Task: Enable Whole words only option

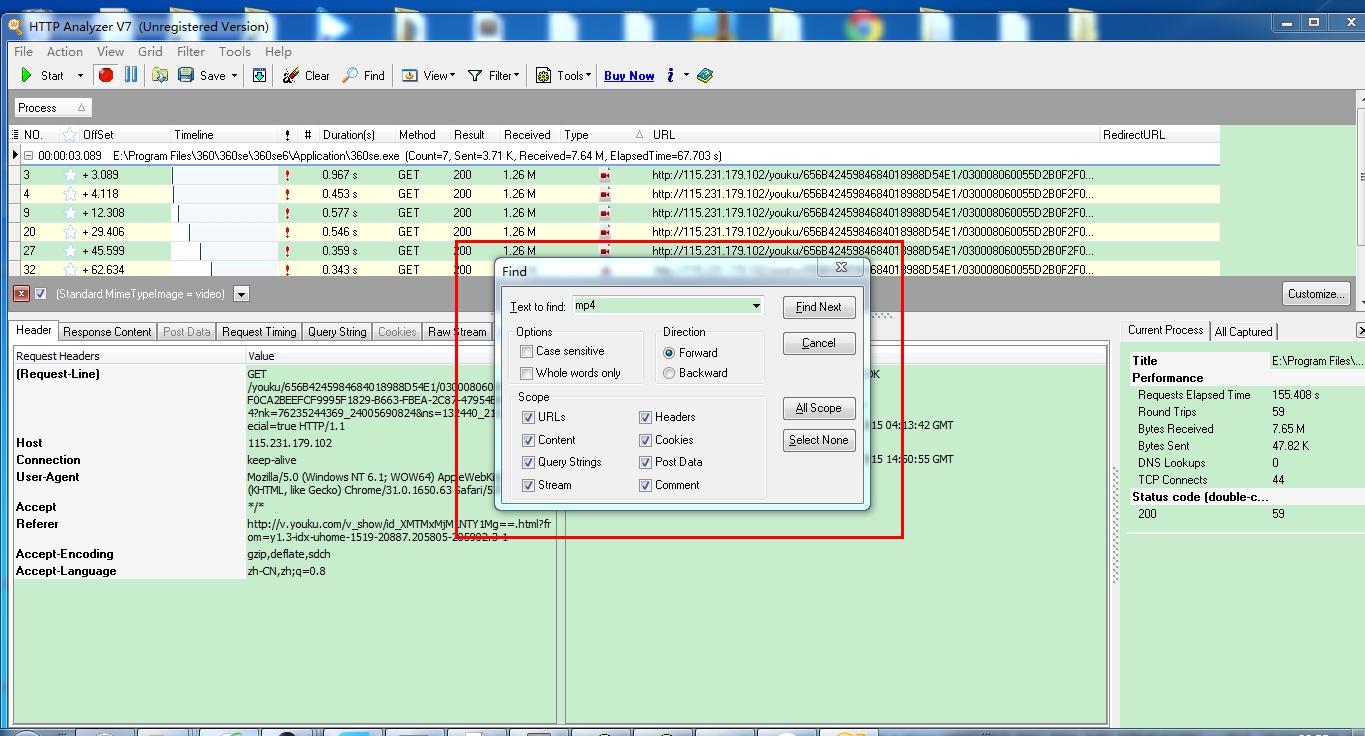Action: (527, 373)
